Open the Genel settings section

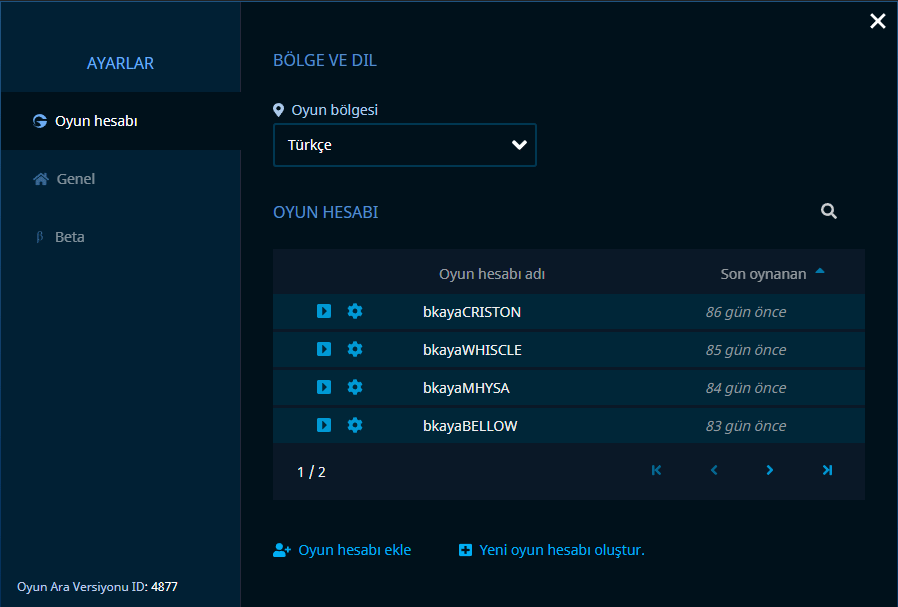pyautogui.click(x=121, y=179)
